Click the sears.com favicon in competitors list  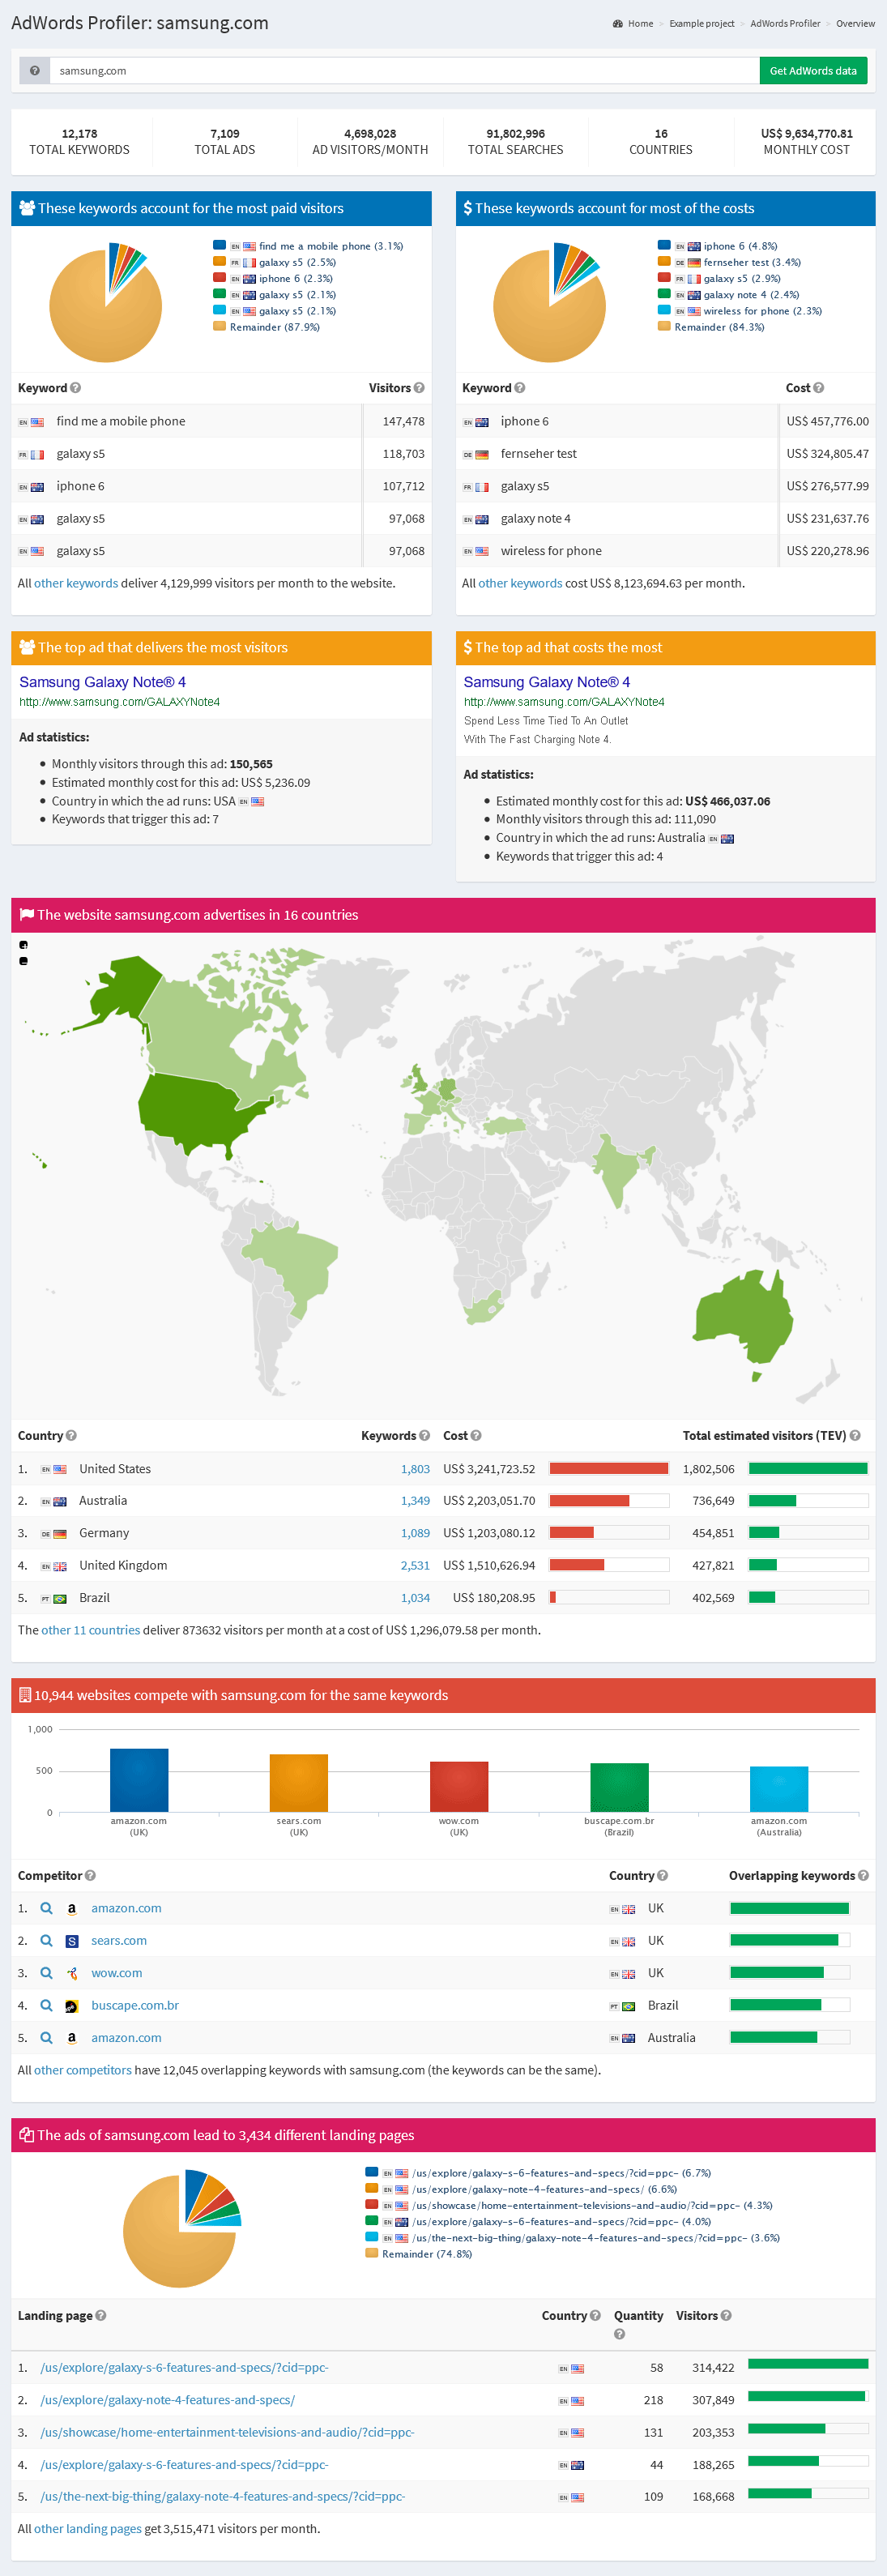[x=72, y=1941]
